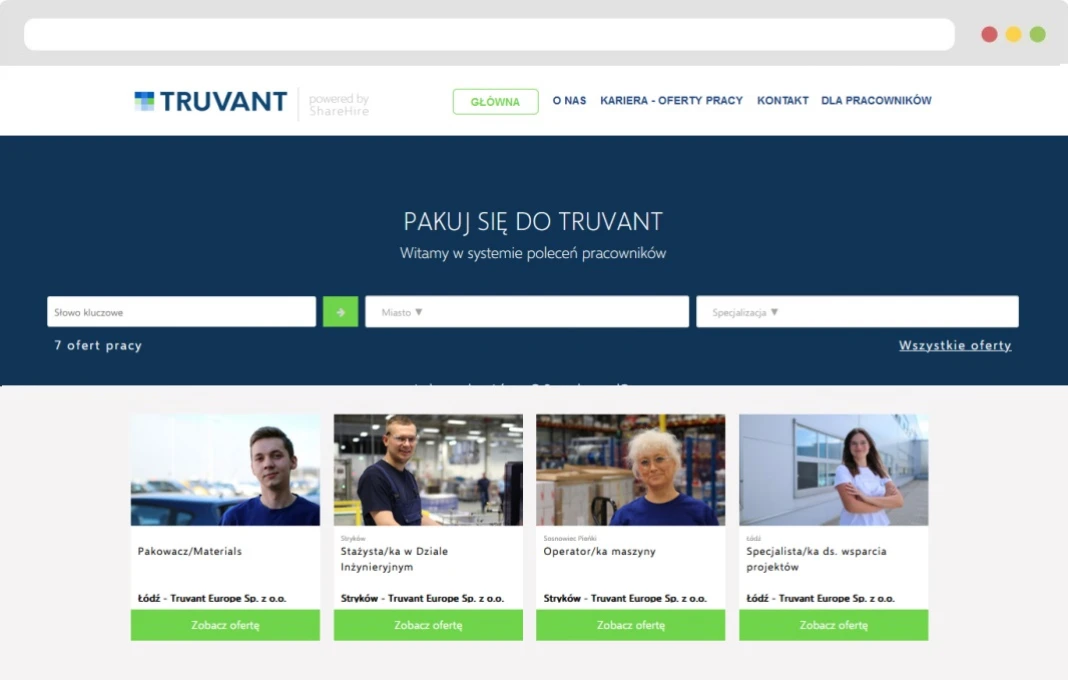Screen dimensions: 1068x680
Task: Open the Specjalista/ka ds. wsparcia projektów photo
Action: [833, 469]
